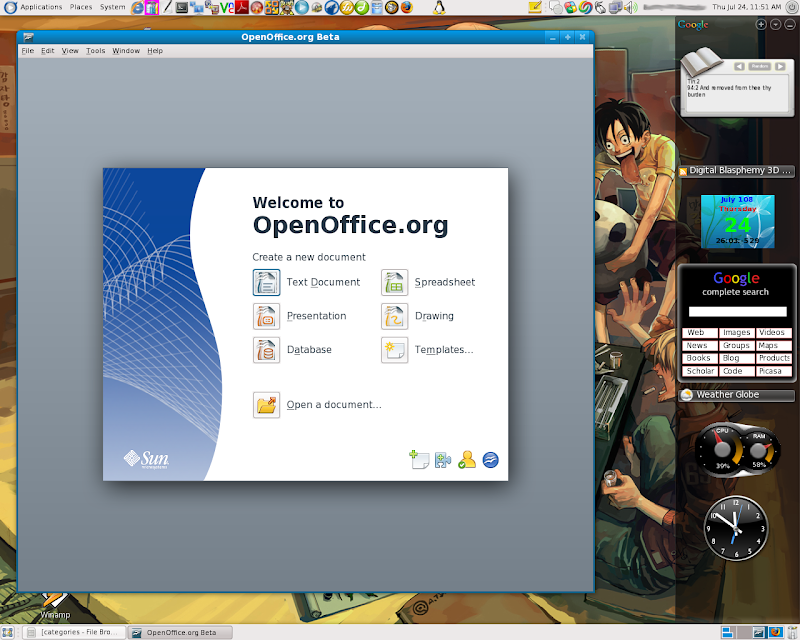The width and height of the screenshot is (800, 640).
Task: Select Videos in Google search gadget
Action: (773, 333)
